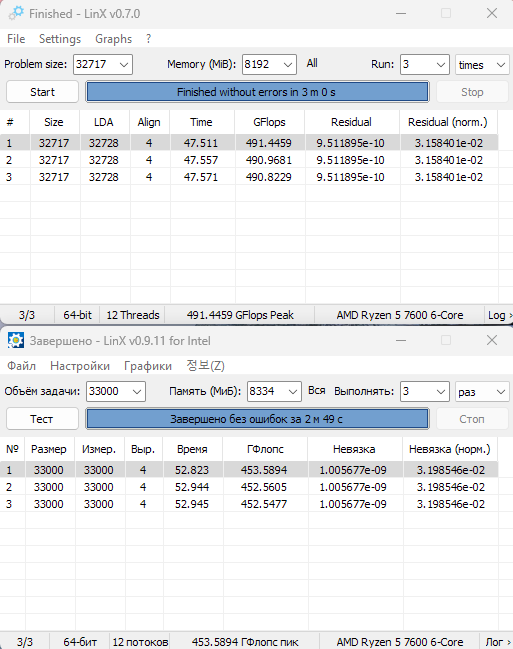This screenshot has height=649, width=513.
Task: Click '12 потоков' in status bar
Action: click(x=140, y=642)
